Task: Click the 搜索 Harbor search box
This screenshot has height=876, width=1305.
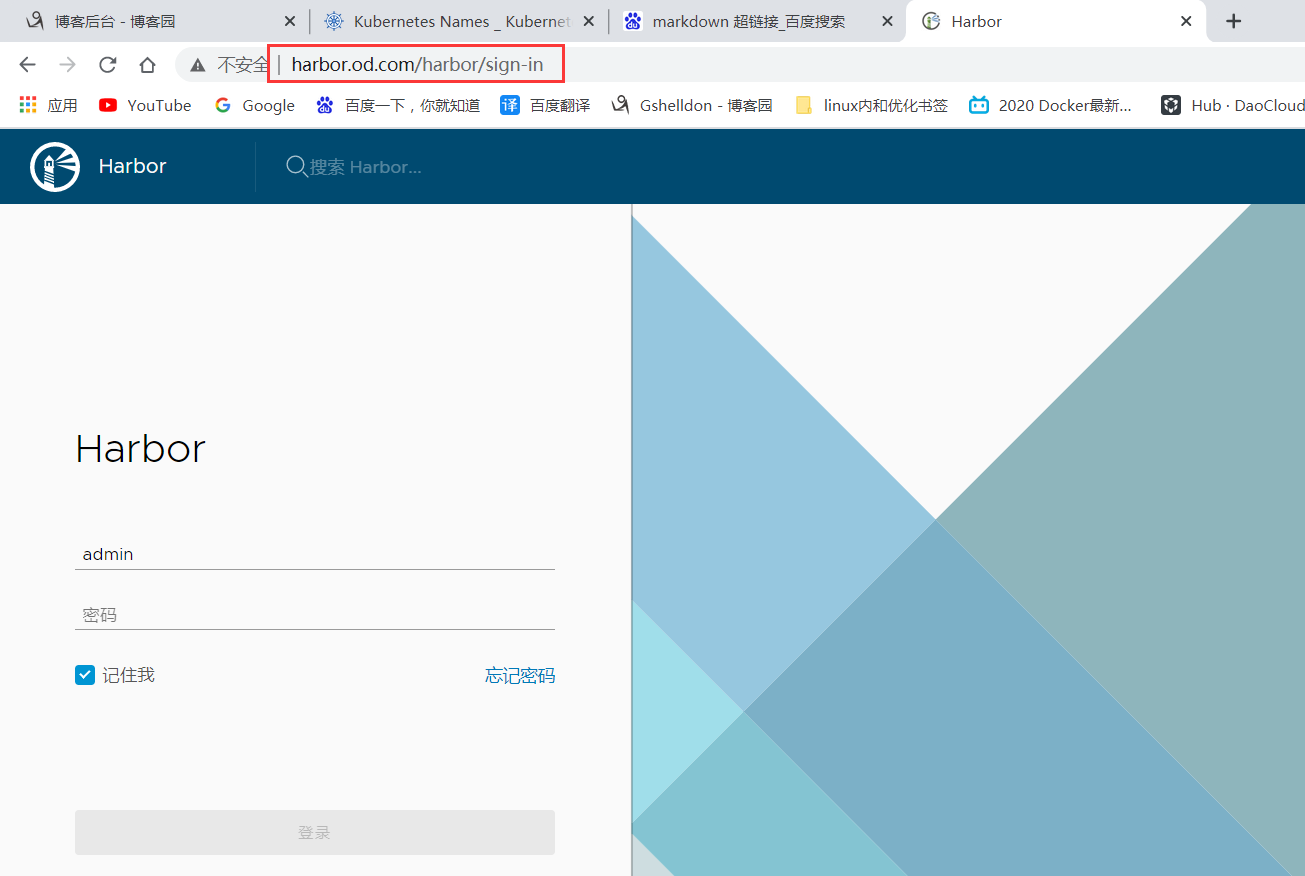Action: tap(366, 167)
